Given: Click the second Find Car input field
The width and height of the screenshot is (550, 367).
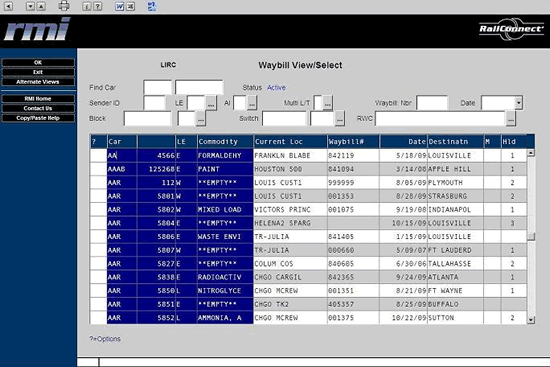Looking at the screenshot, I should point(199,87).
